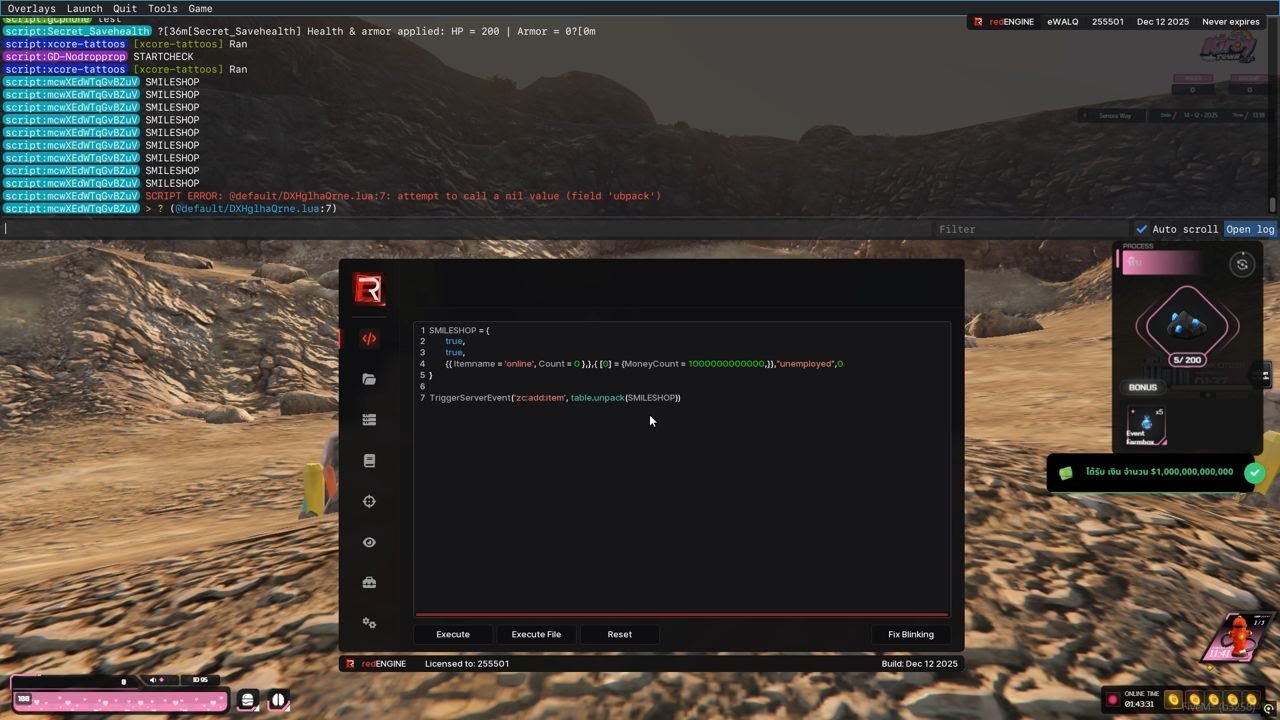Viewport: 1280px width, 720px height.
Task: Click the small collapse handle beside Process panel
Action: coord(1266,376)
